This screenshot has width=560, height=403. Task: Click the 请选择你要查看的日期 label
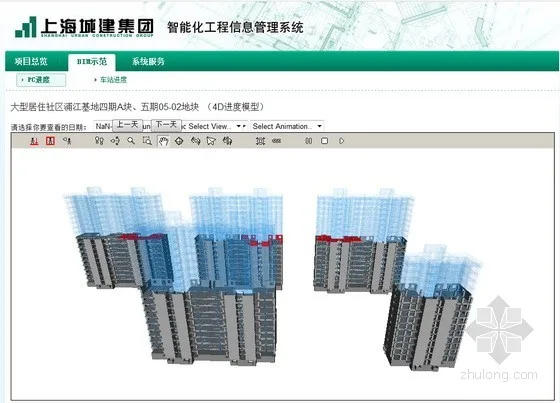point(48,127)
